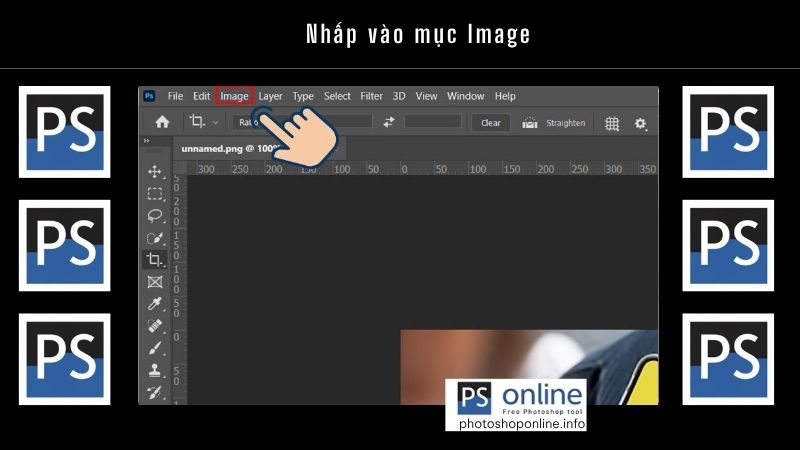The image size is (800, 450).
Task: Open the View menu
Action: click(426, 96)
